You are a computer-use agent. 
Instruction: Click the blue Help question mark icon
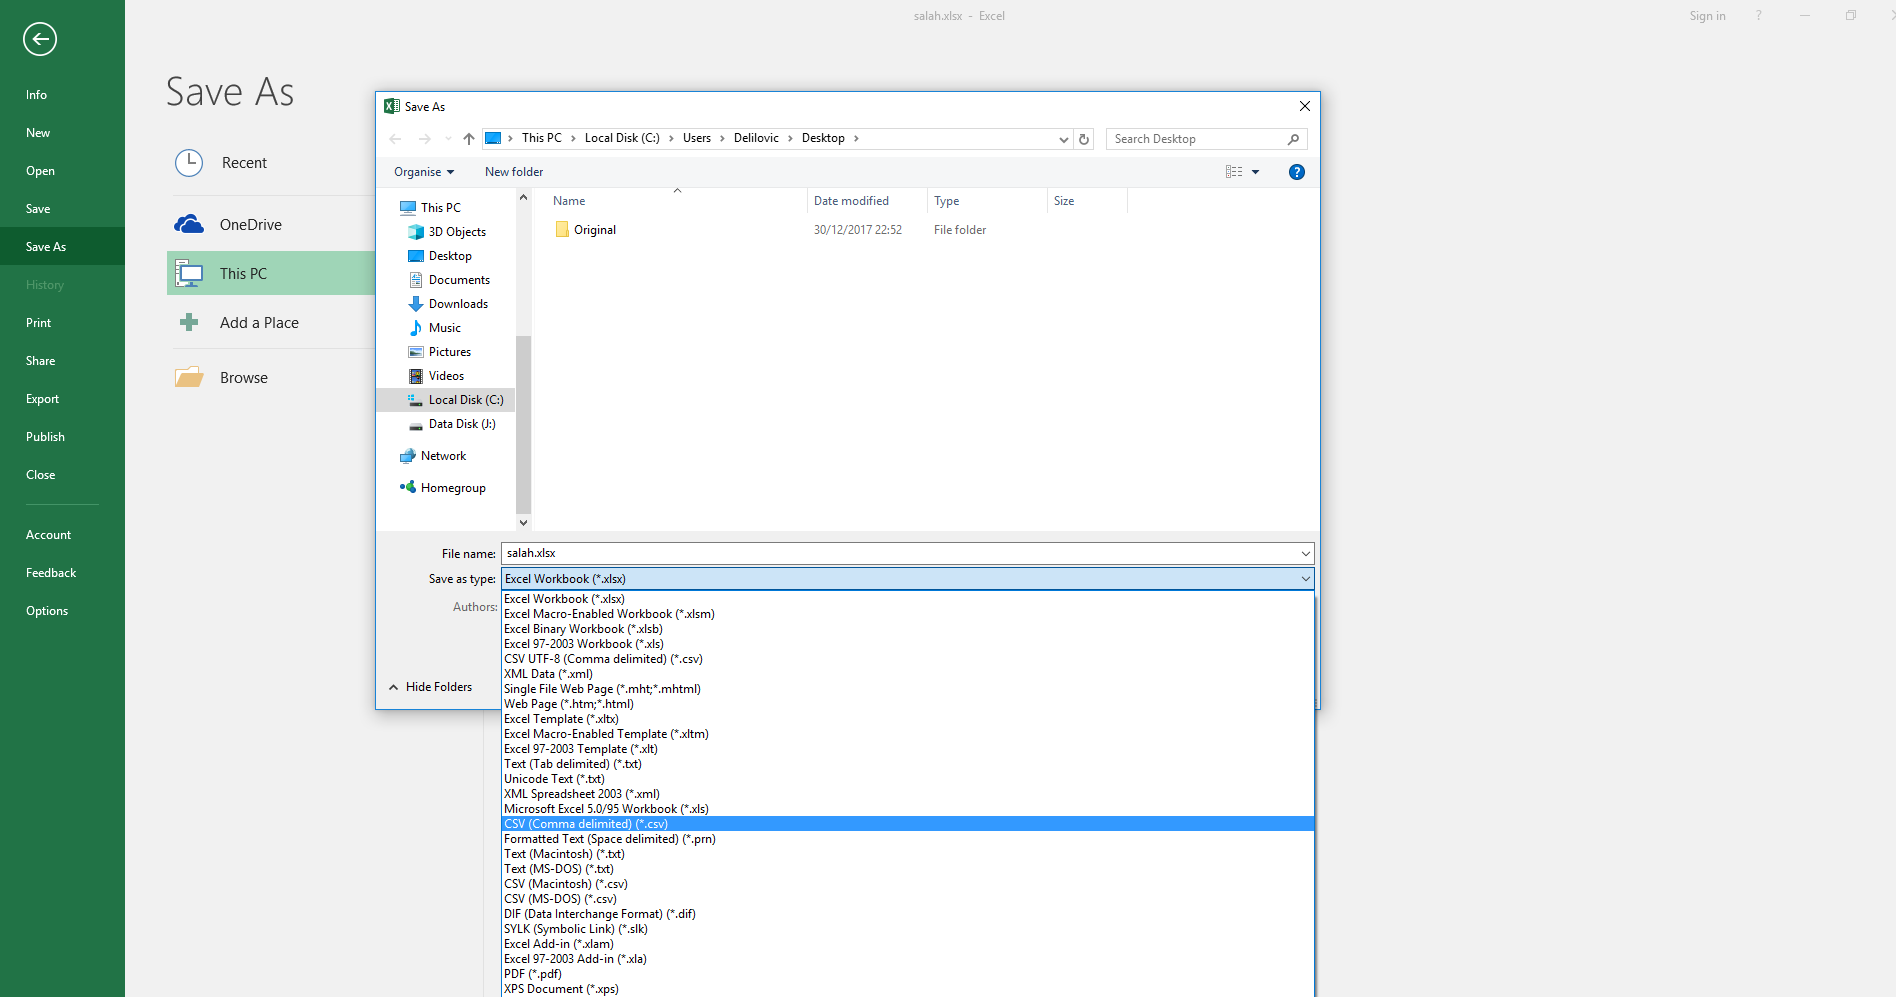[x=1297, y=172]
